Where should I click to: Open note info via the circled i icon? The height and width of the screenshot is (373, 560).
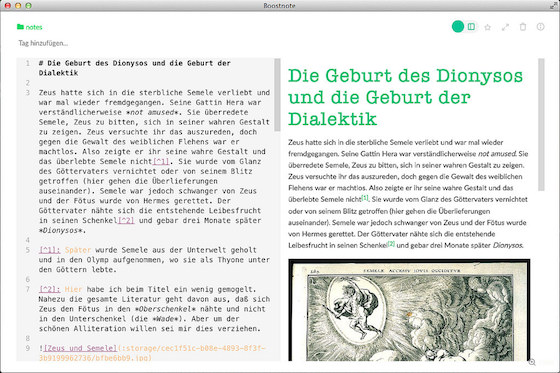540,27
